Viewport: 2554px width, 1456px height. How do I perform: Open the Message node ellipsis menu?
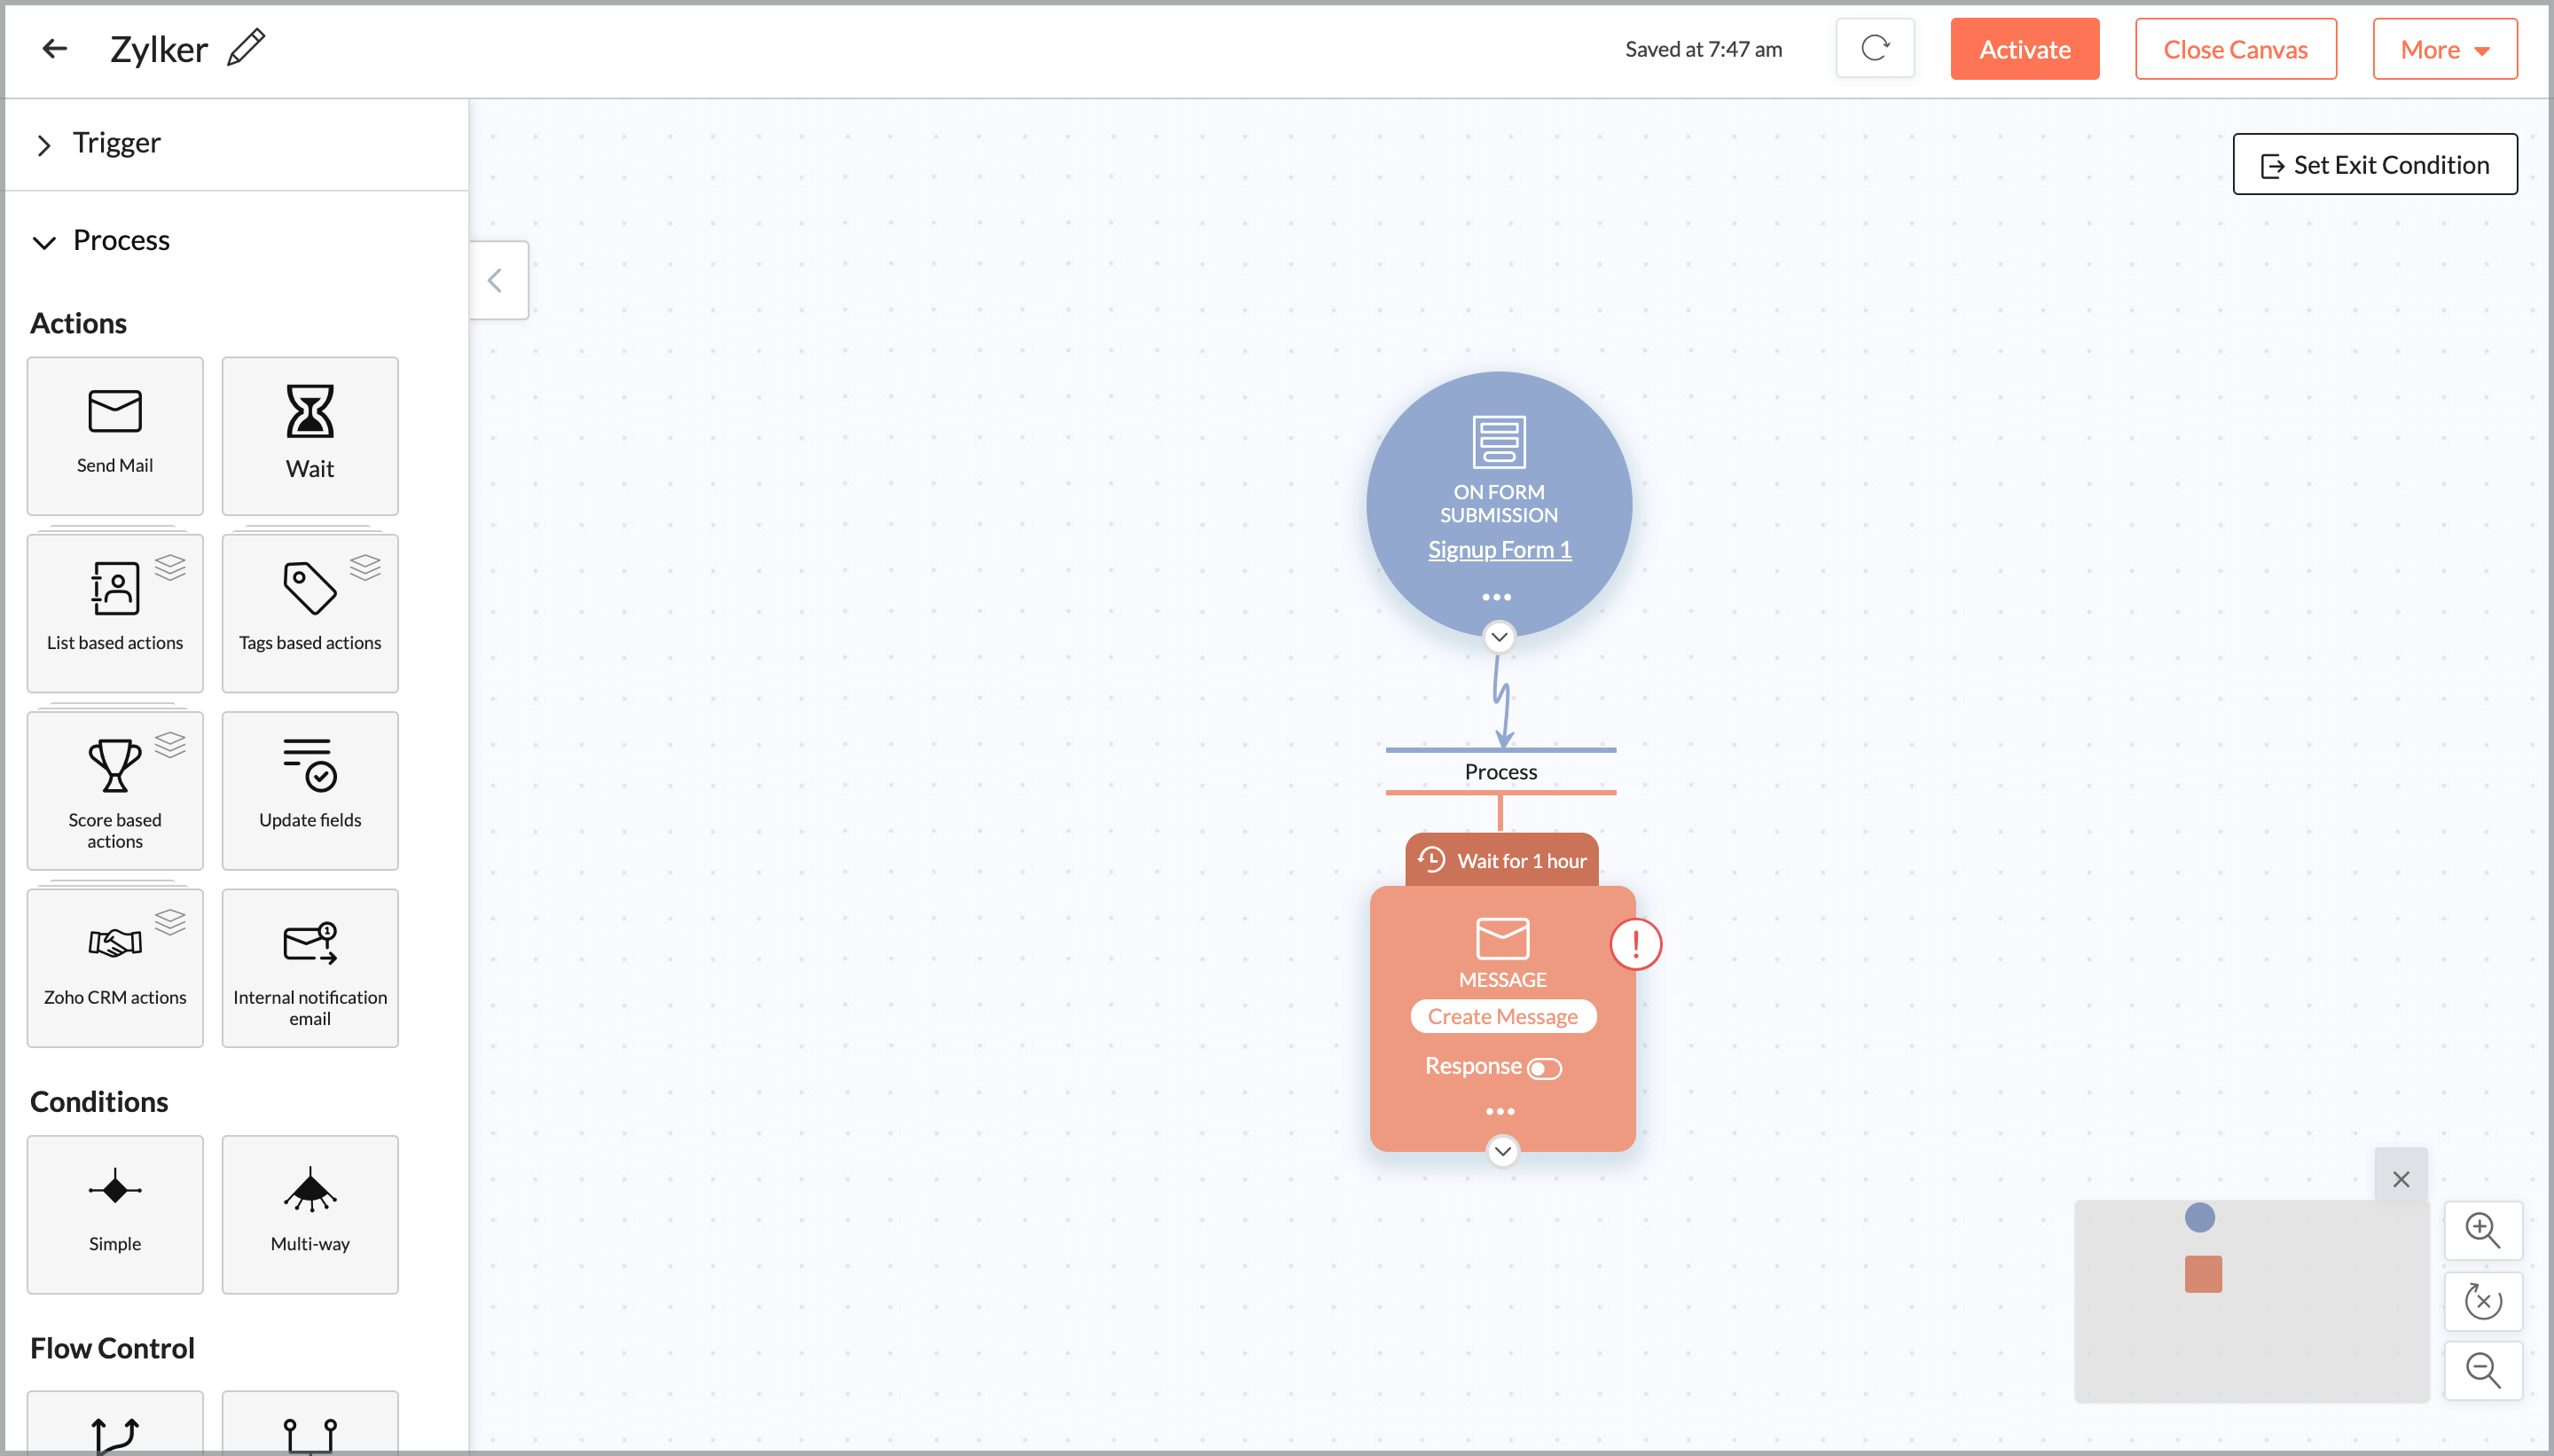pyautogui.click(x=1502, y=1110)
